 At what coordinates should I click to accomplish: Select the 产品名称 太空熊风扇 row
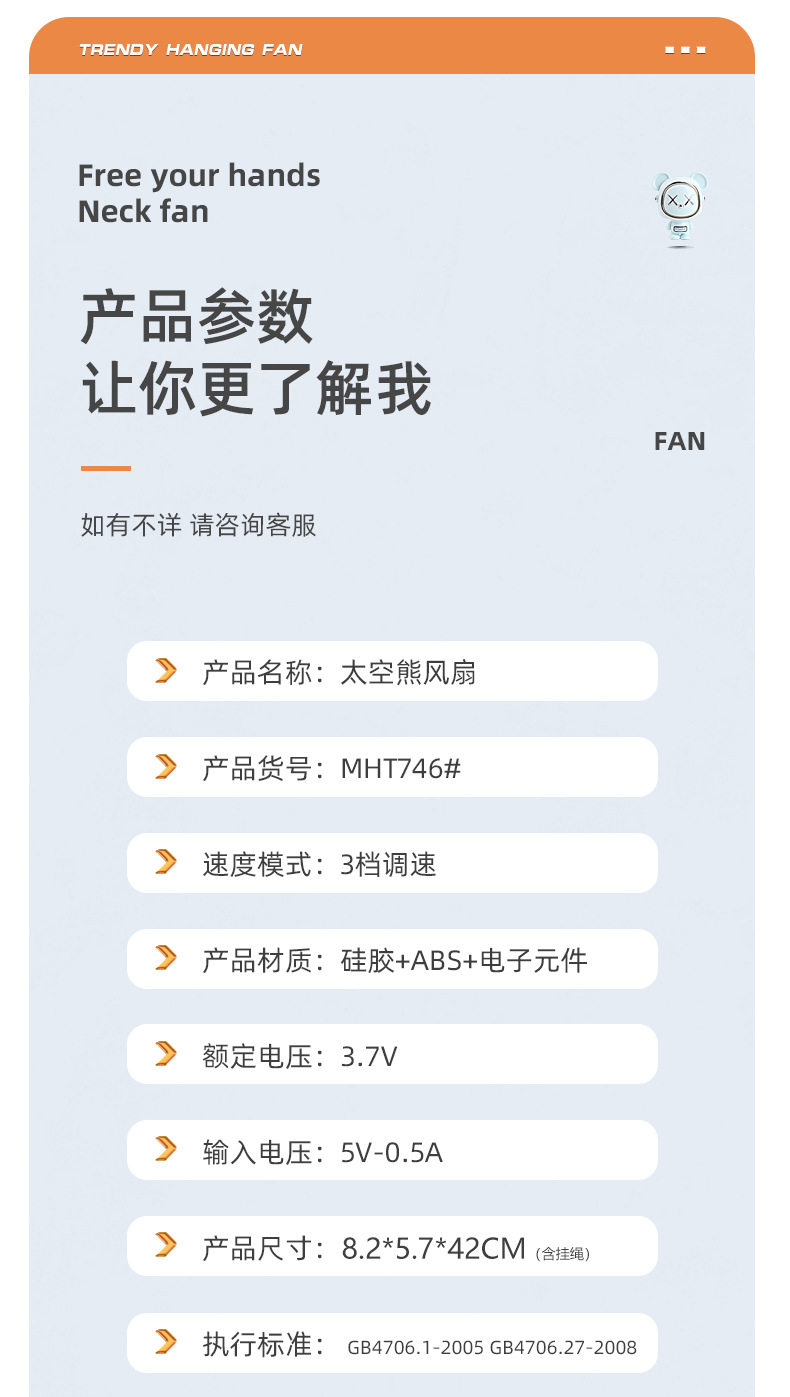tap(392, 671)
